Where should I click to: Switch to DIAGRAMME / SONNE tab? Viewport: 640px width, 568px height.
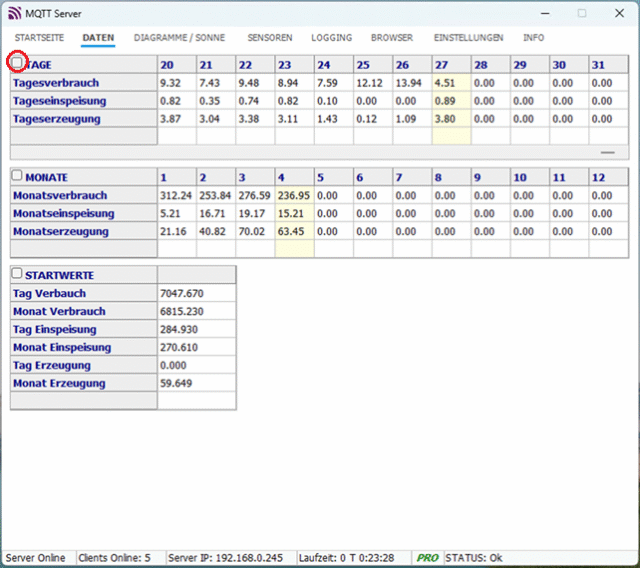click(x=180, y=38)
